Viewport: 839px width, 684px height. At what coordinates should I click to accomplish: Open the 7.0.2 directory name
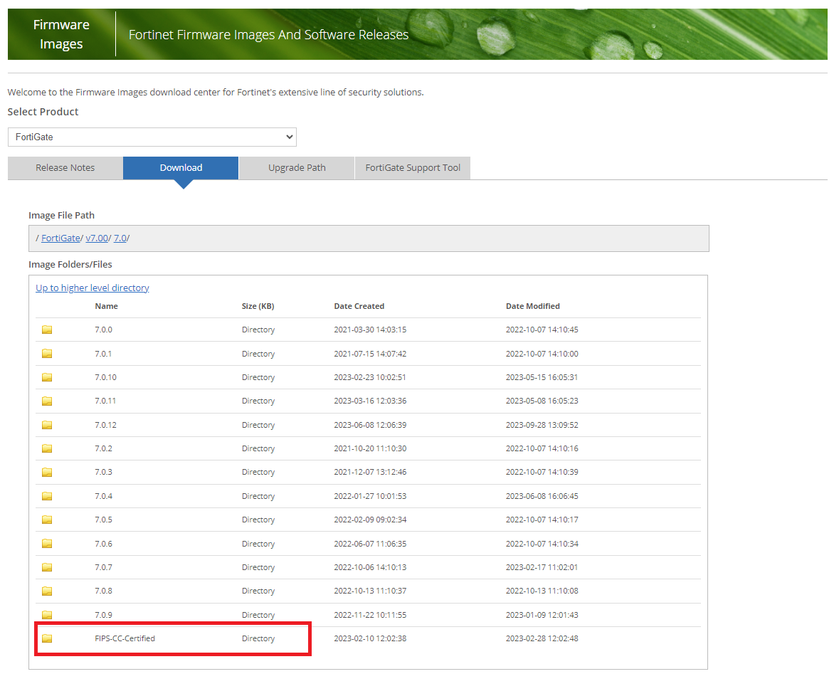[x=103, y=449]
